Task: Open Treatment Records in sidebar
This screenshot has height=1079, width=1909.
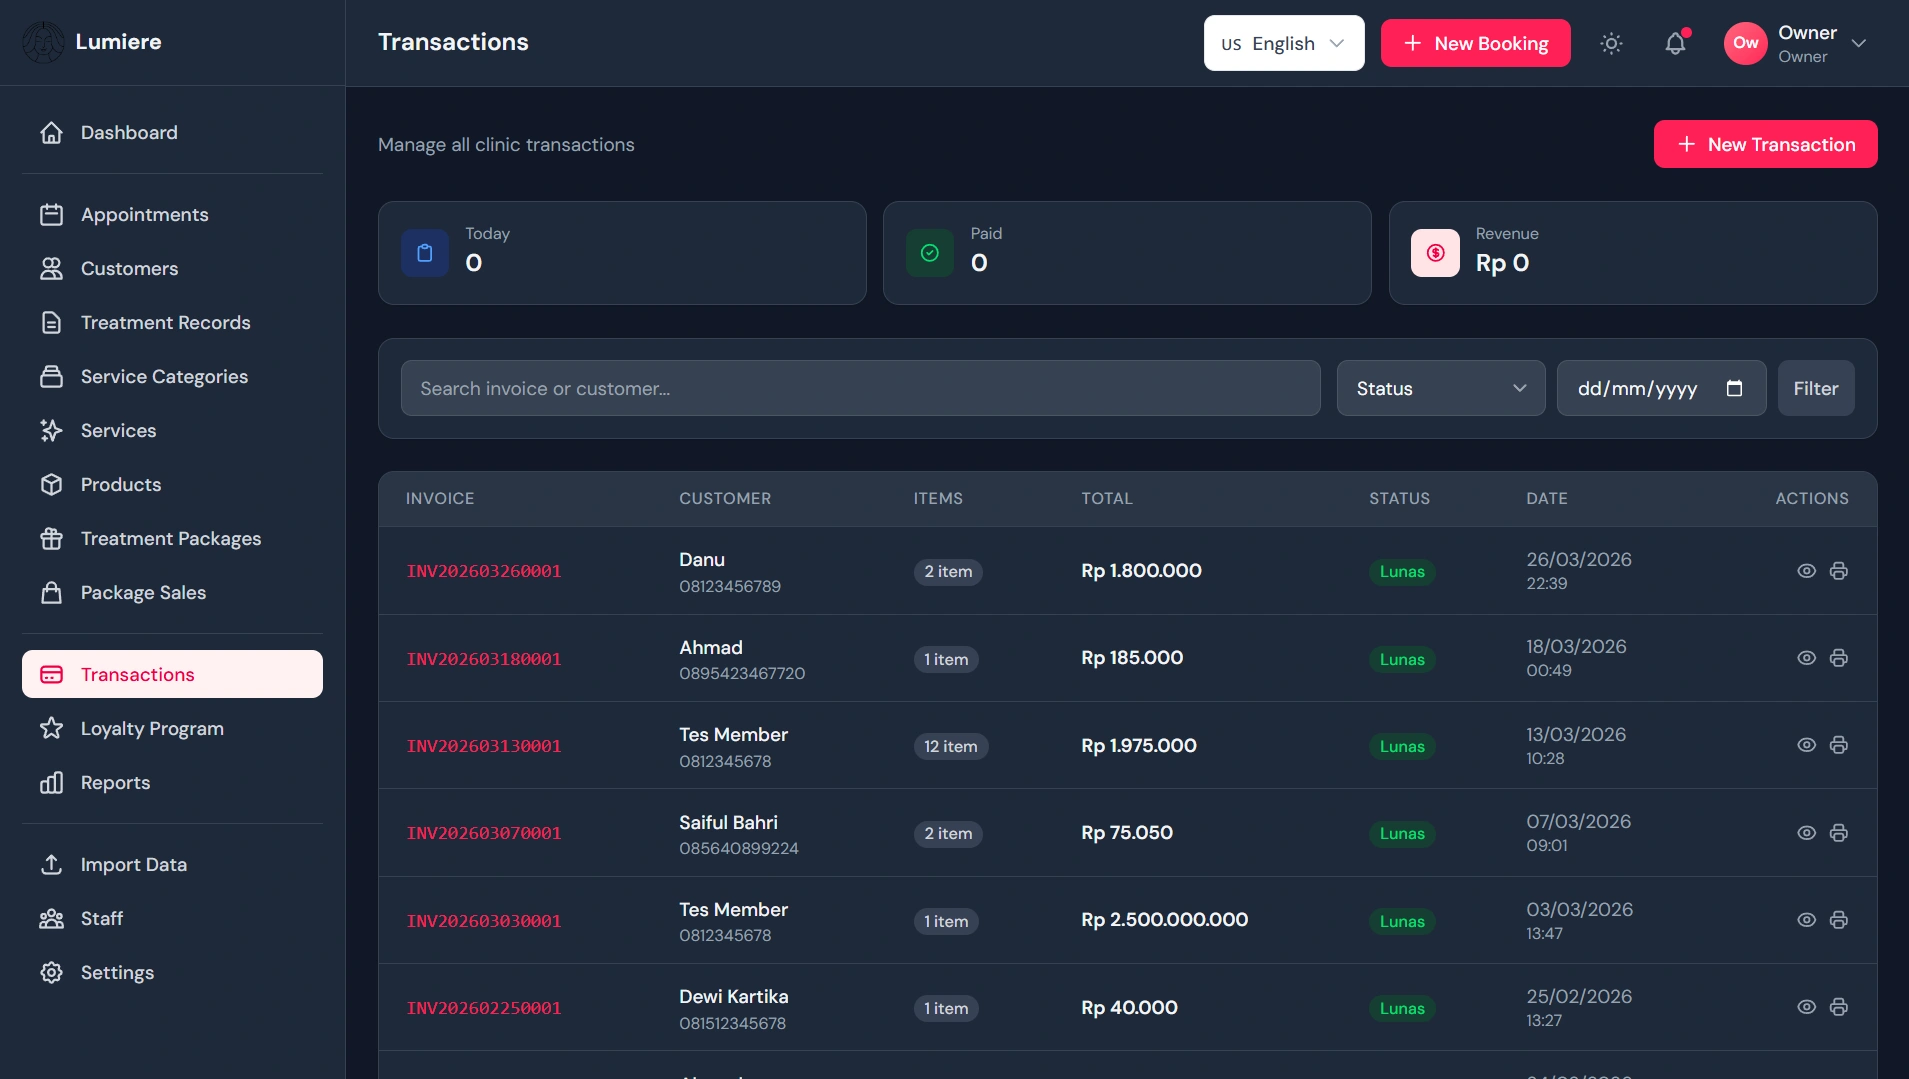Action: [172, 322]
